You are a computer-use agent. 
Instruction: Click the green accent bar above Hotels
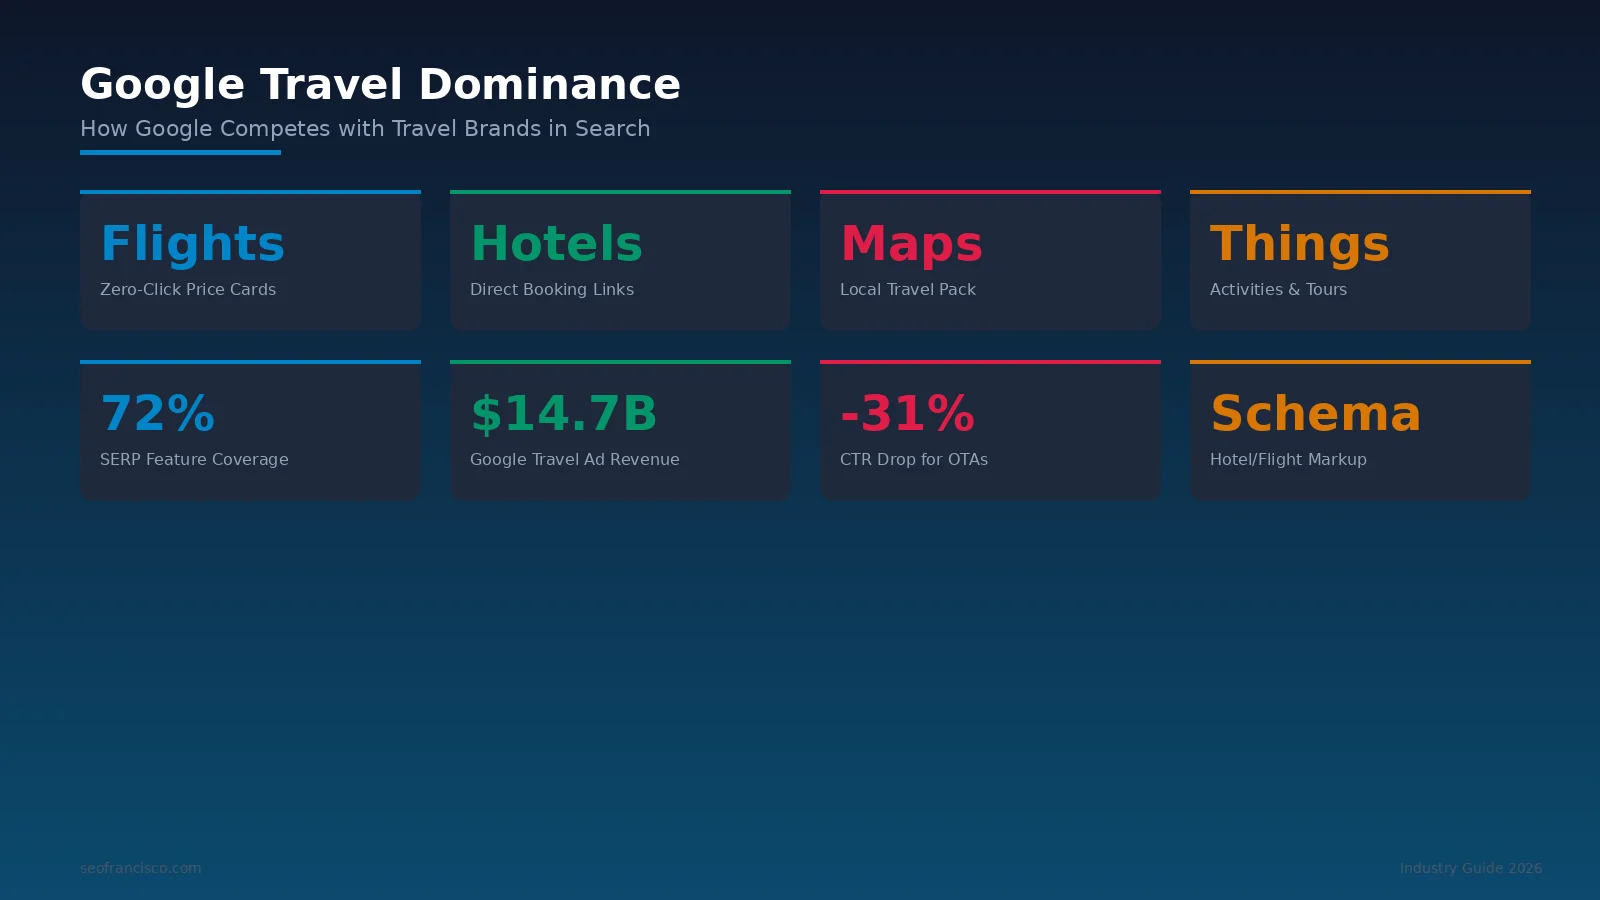coord(620,191)
